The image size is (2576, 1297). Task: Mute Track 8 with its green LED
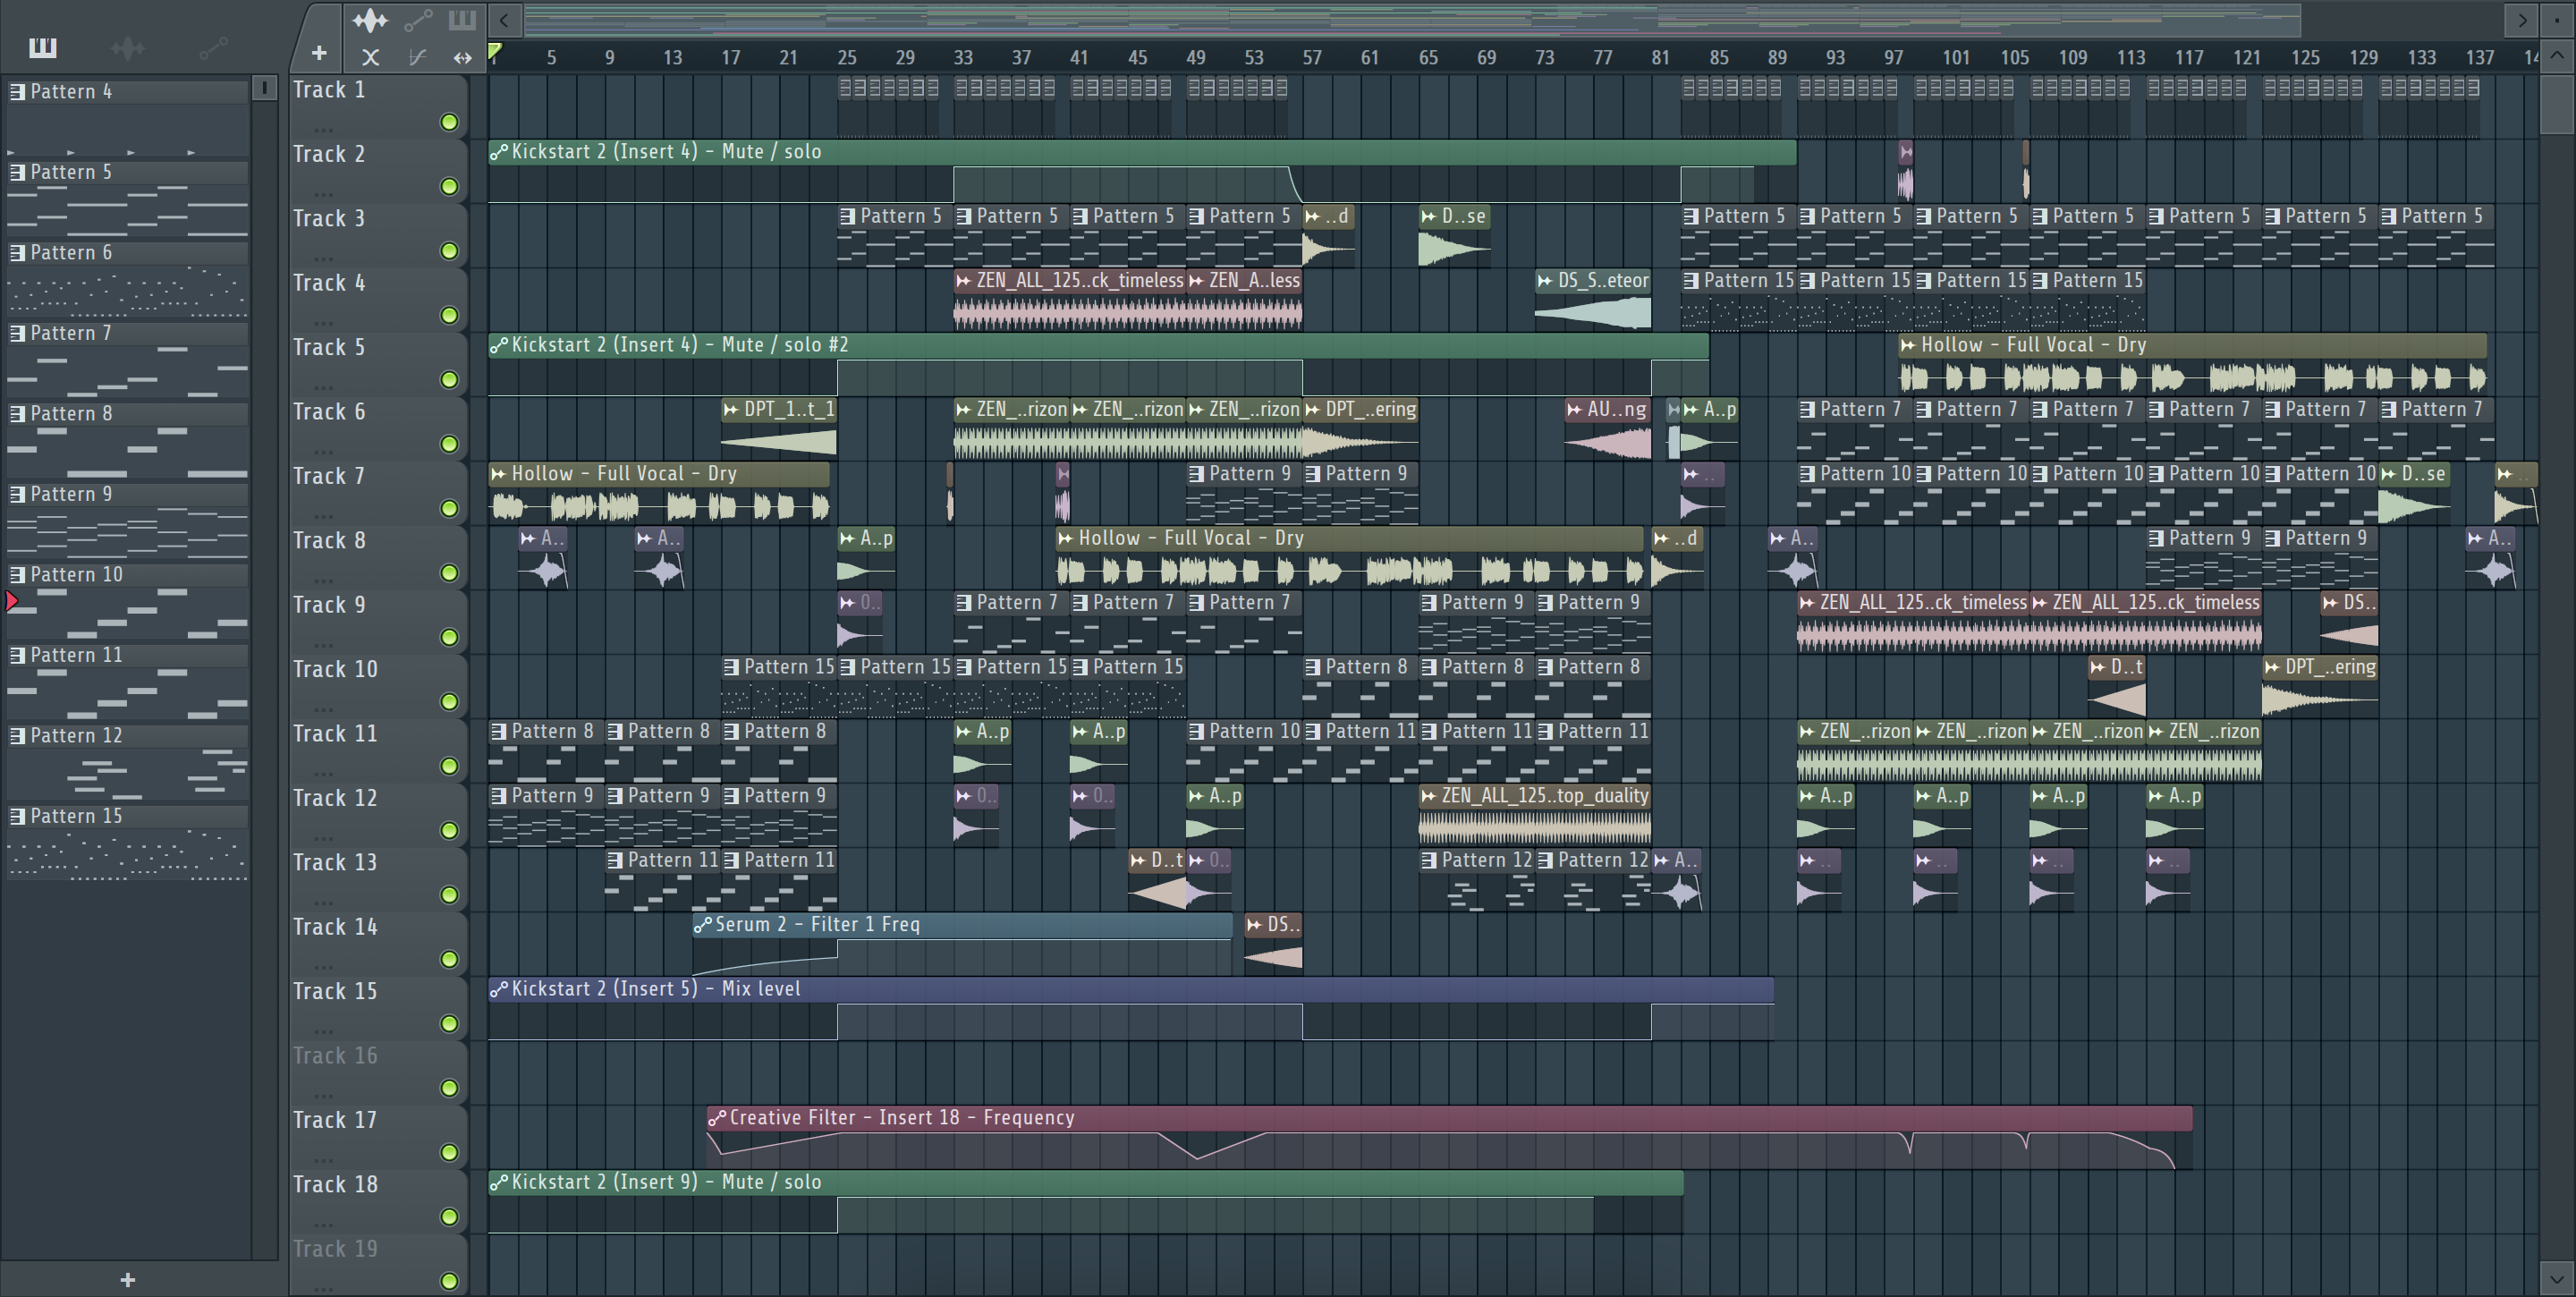click(x=449, y=573)
